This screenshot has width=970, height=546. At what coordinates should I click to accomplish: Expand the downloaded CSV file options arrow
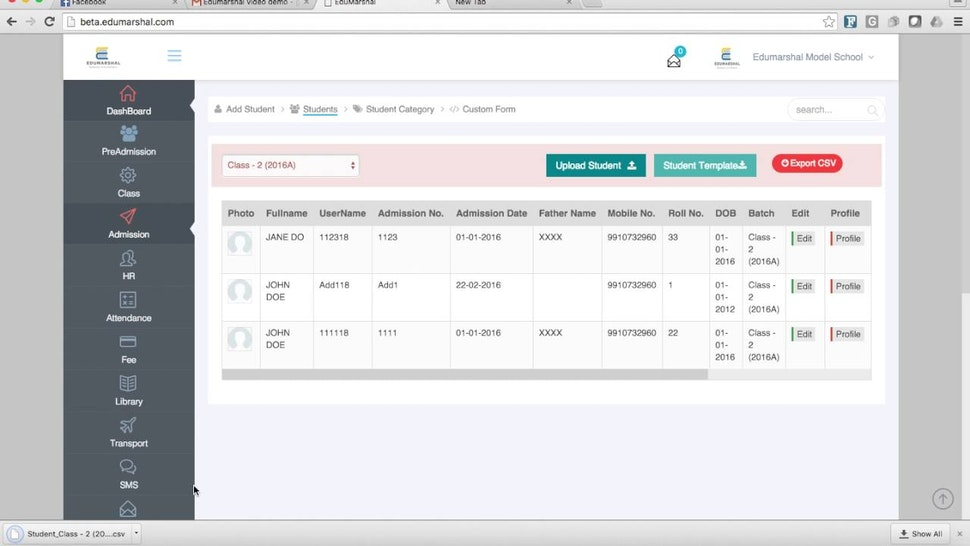(136, 532)
